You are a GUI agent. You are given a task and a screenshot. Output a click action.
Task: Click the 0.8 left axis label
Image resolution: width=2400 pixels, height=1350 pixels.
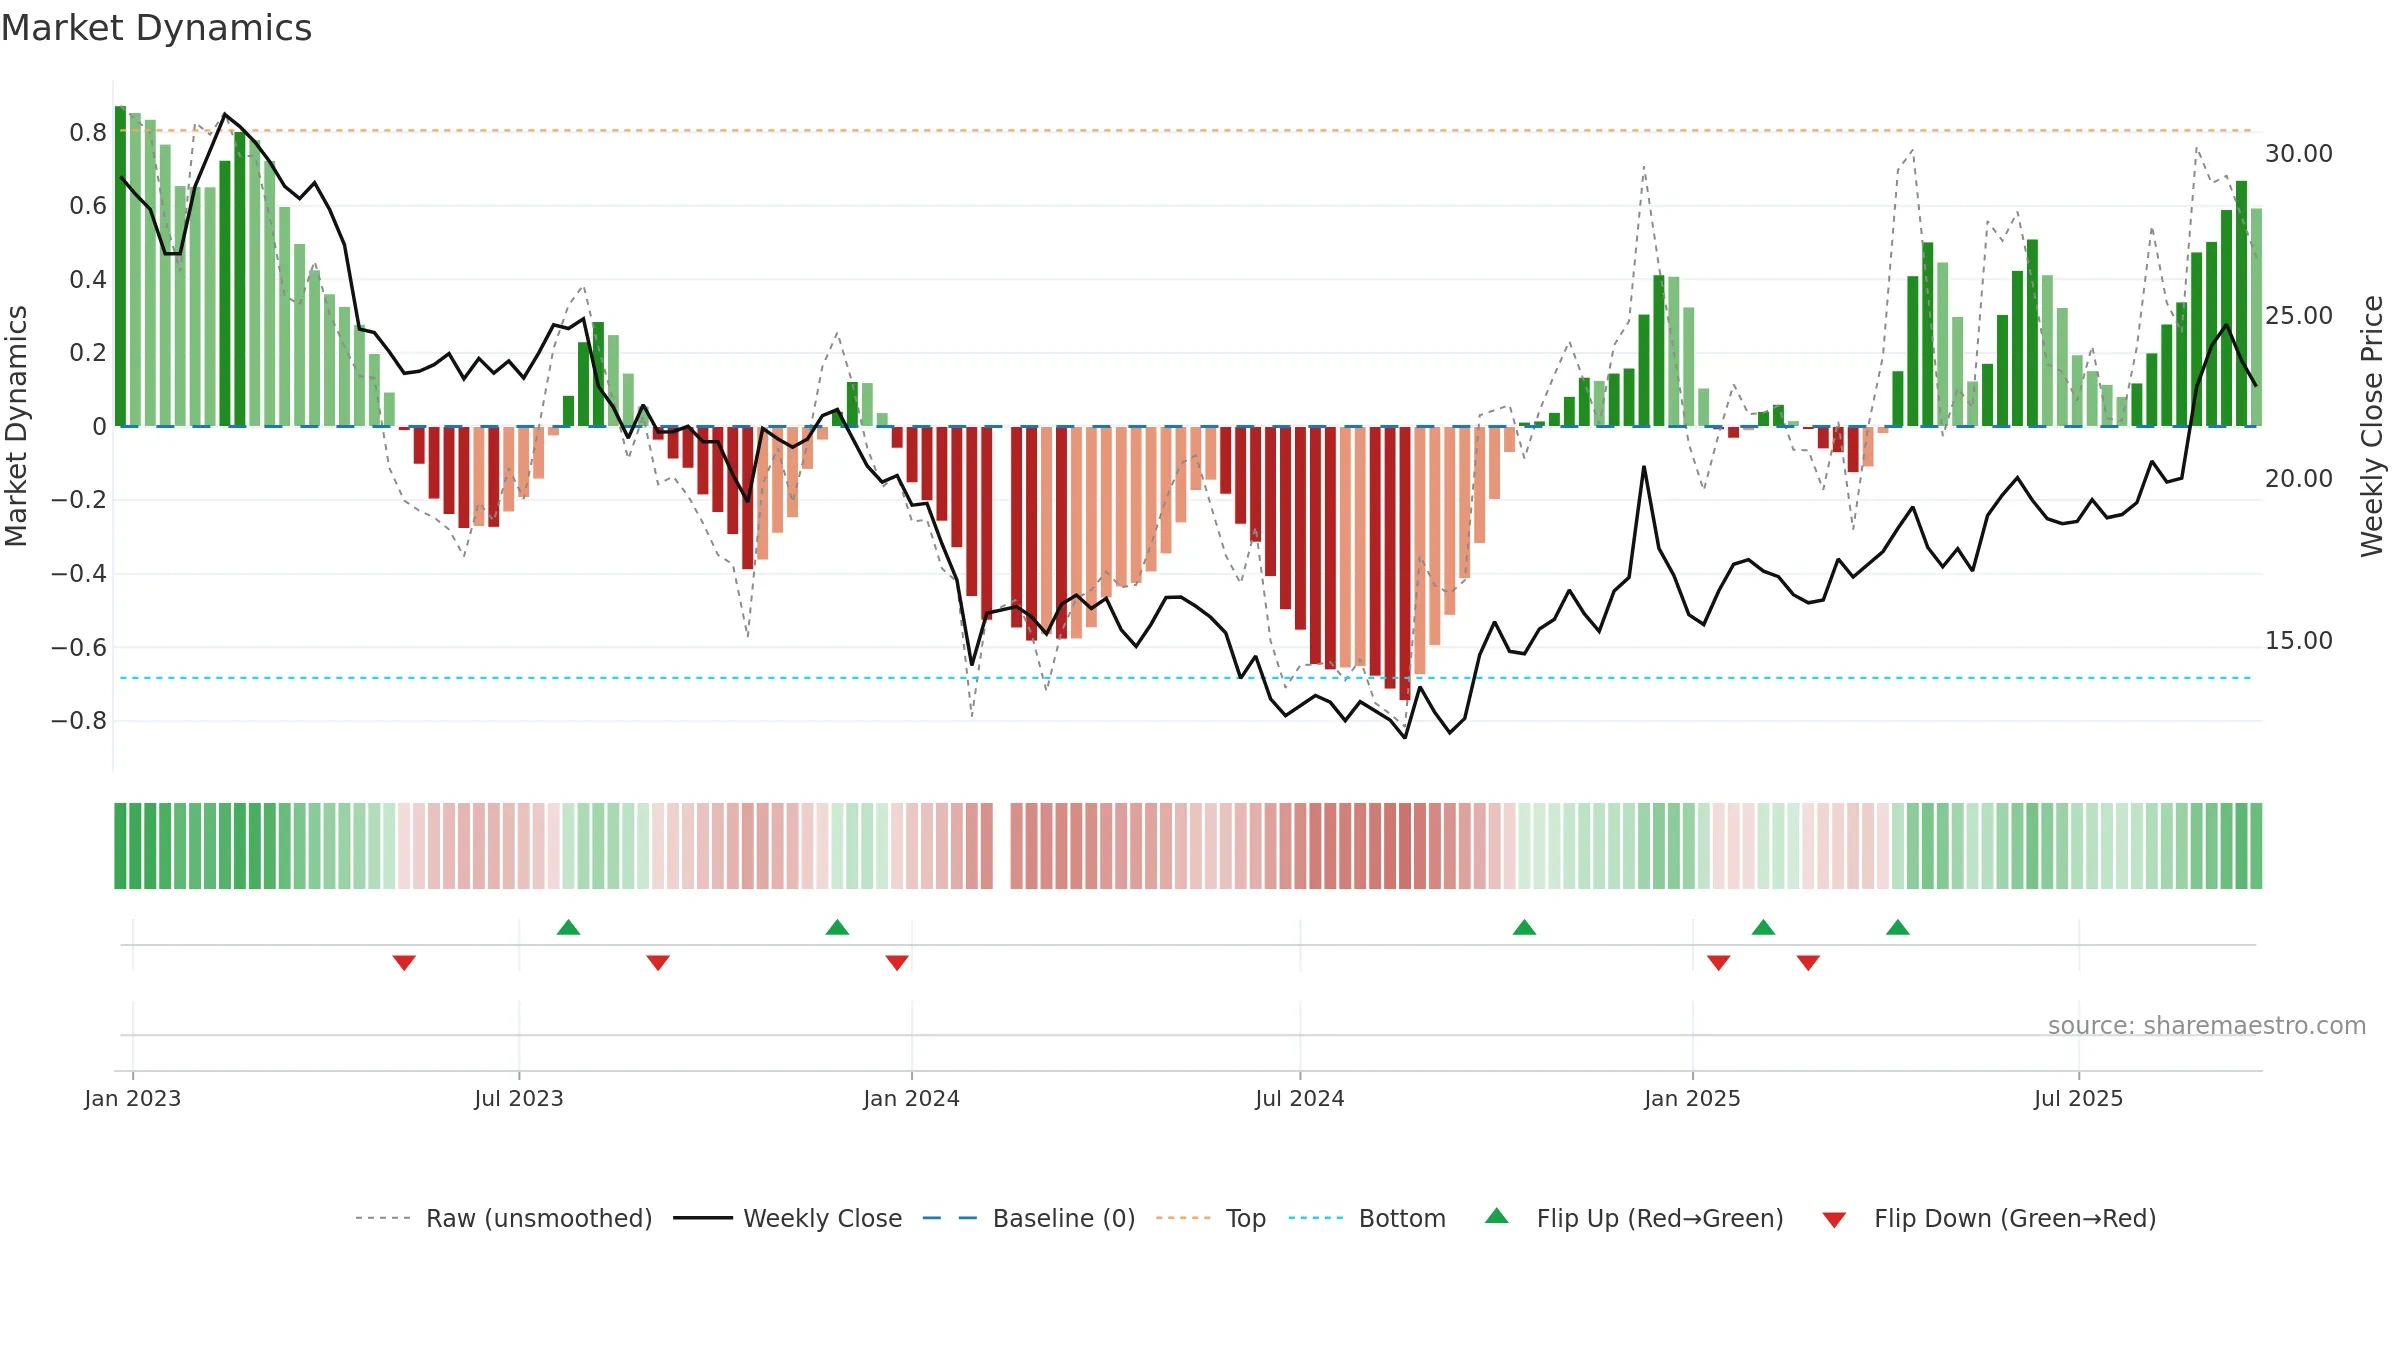(x=88, y=132)
